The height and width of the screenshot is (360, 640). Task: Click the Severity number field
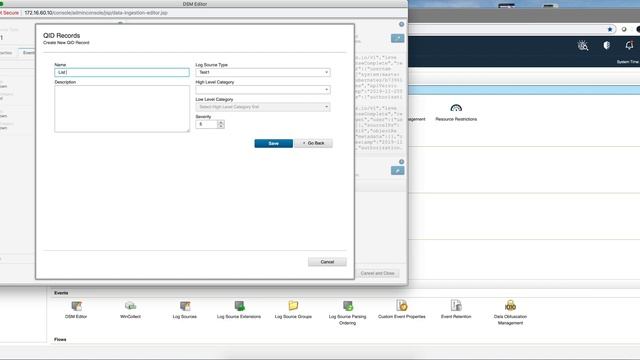(x=207, y=124)
